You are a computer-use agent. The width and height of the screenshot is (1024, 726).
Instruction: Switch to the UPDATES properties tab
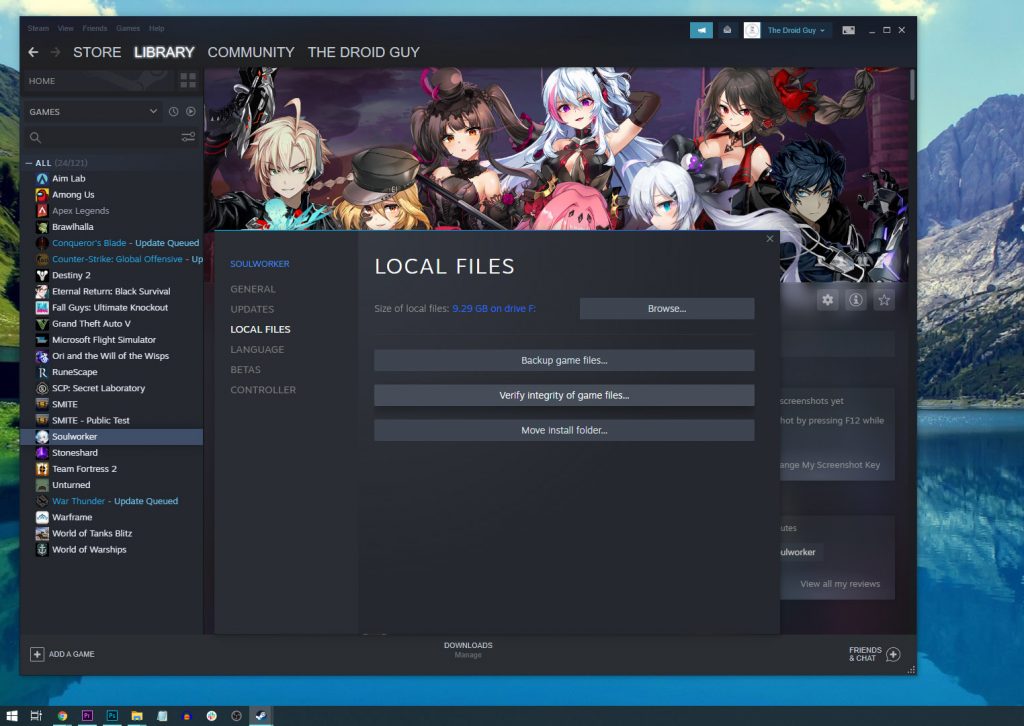252,309
